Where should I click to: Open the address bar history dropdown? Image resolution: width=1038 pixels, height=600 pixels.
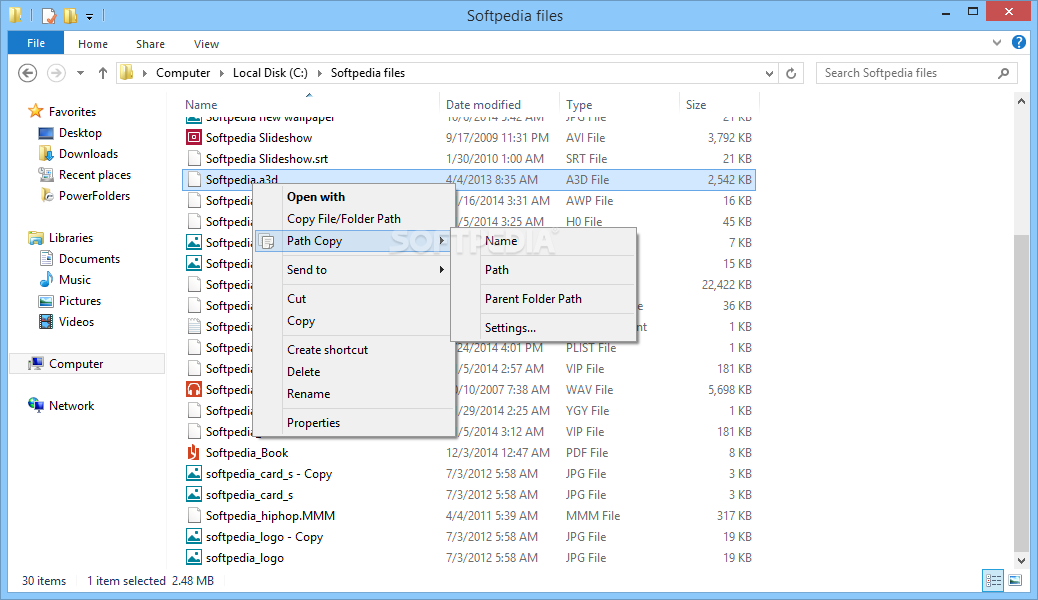click(769, 74)
